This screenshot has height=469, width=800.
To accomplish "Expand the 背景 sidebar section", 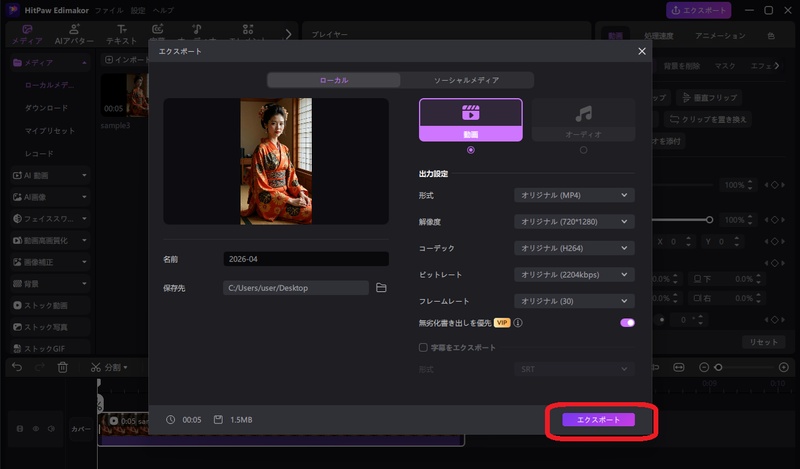I will tap(50, 284).
